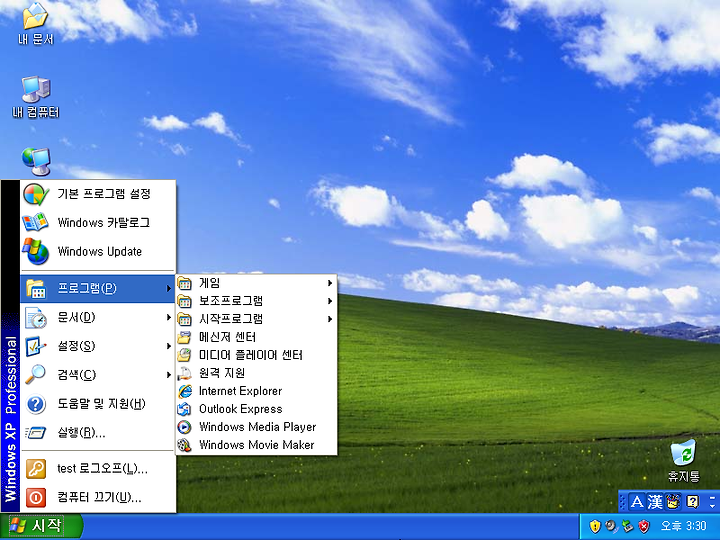Click the 보조프로그램 folder icon

[185, 301]
